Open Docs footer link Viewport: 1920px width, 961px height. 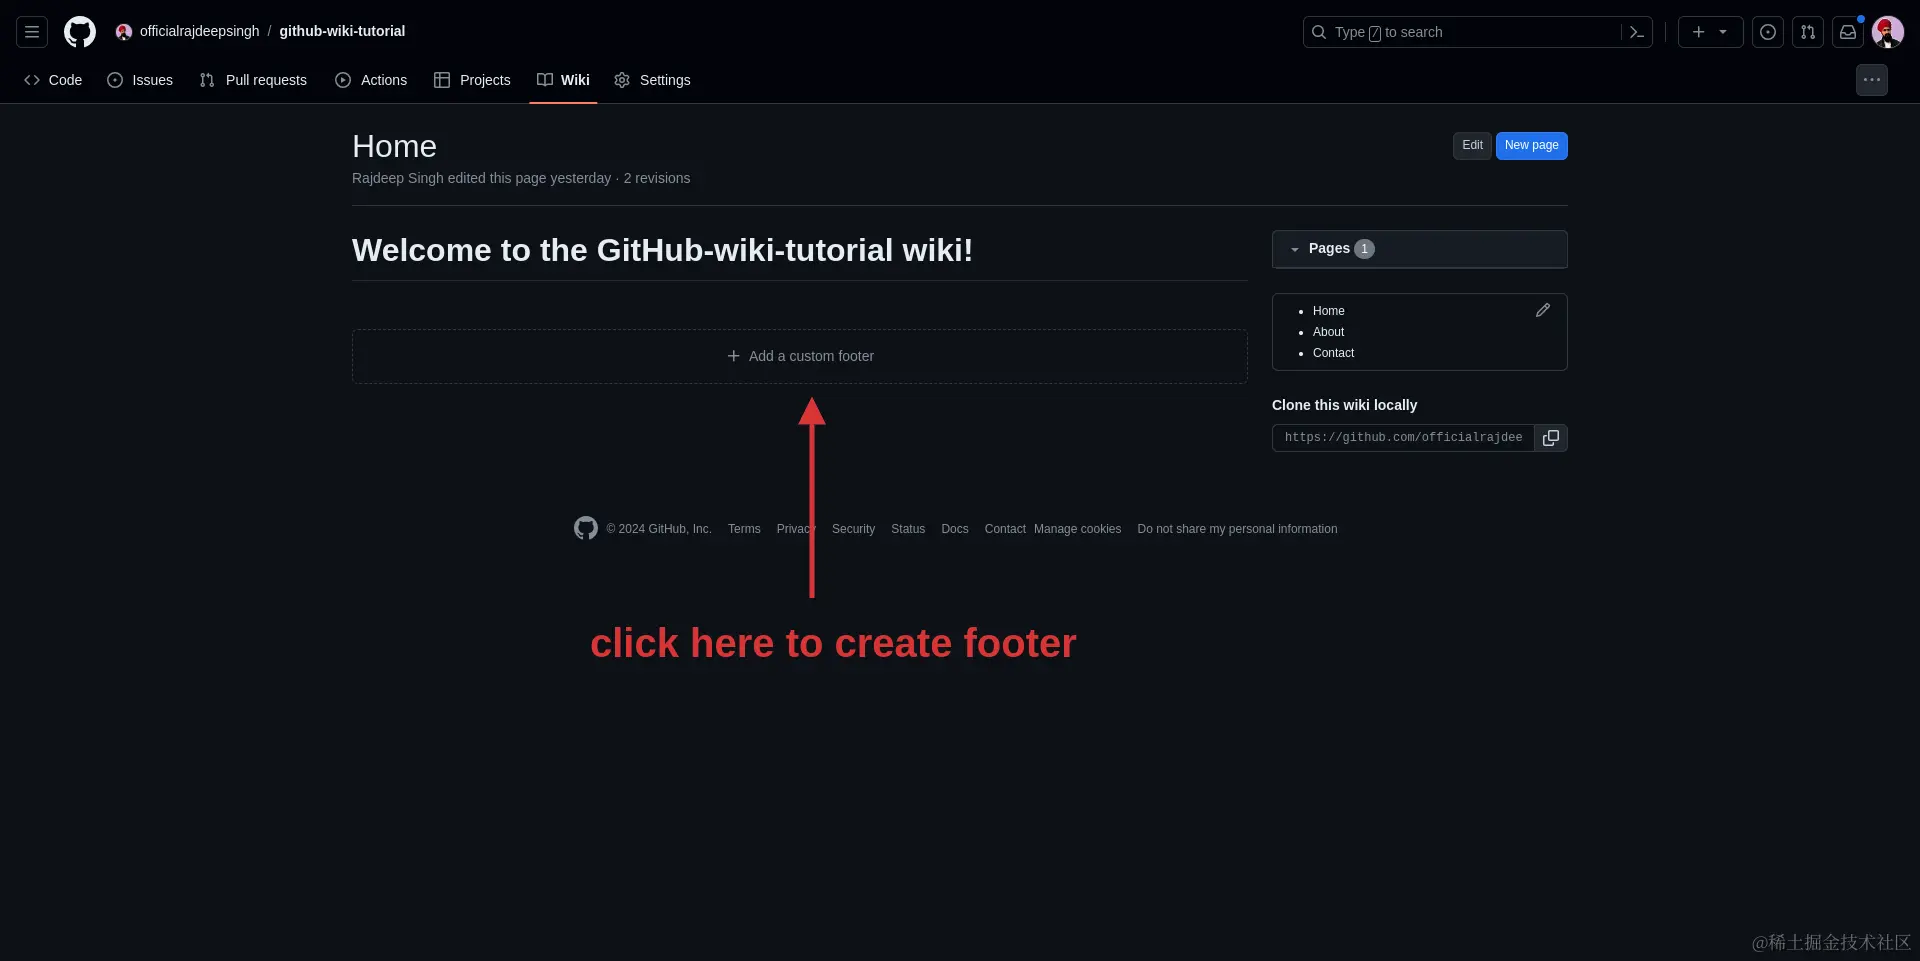[x=955, y=529]
